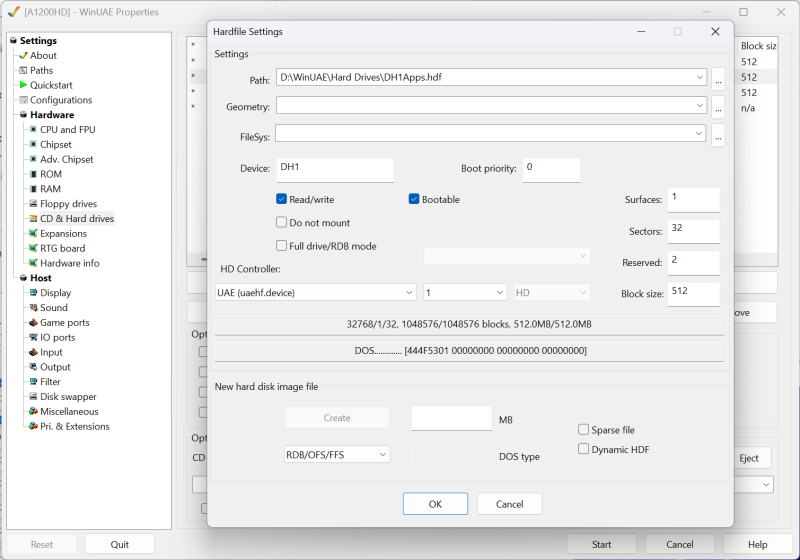Click the Input joystick icon
800x560 pixels.
(33, 352)
